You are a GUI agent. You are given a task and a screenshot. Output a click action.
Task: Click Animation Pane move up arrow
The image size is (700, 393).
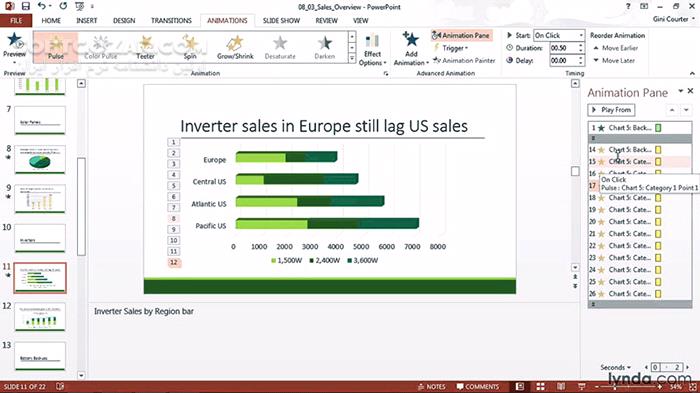coord(672,110)
